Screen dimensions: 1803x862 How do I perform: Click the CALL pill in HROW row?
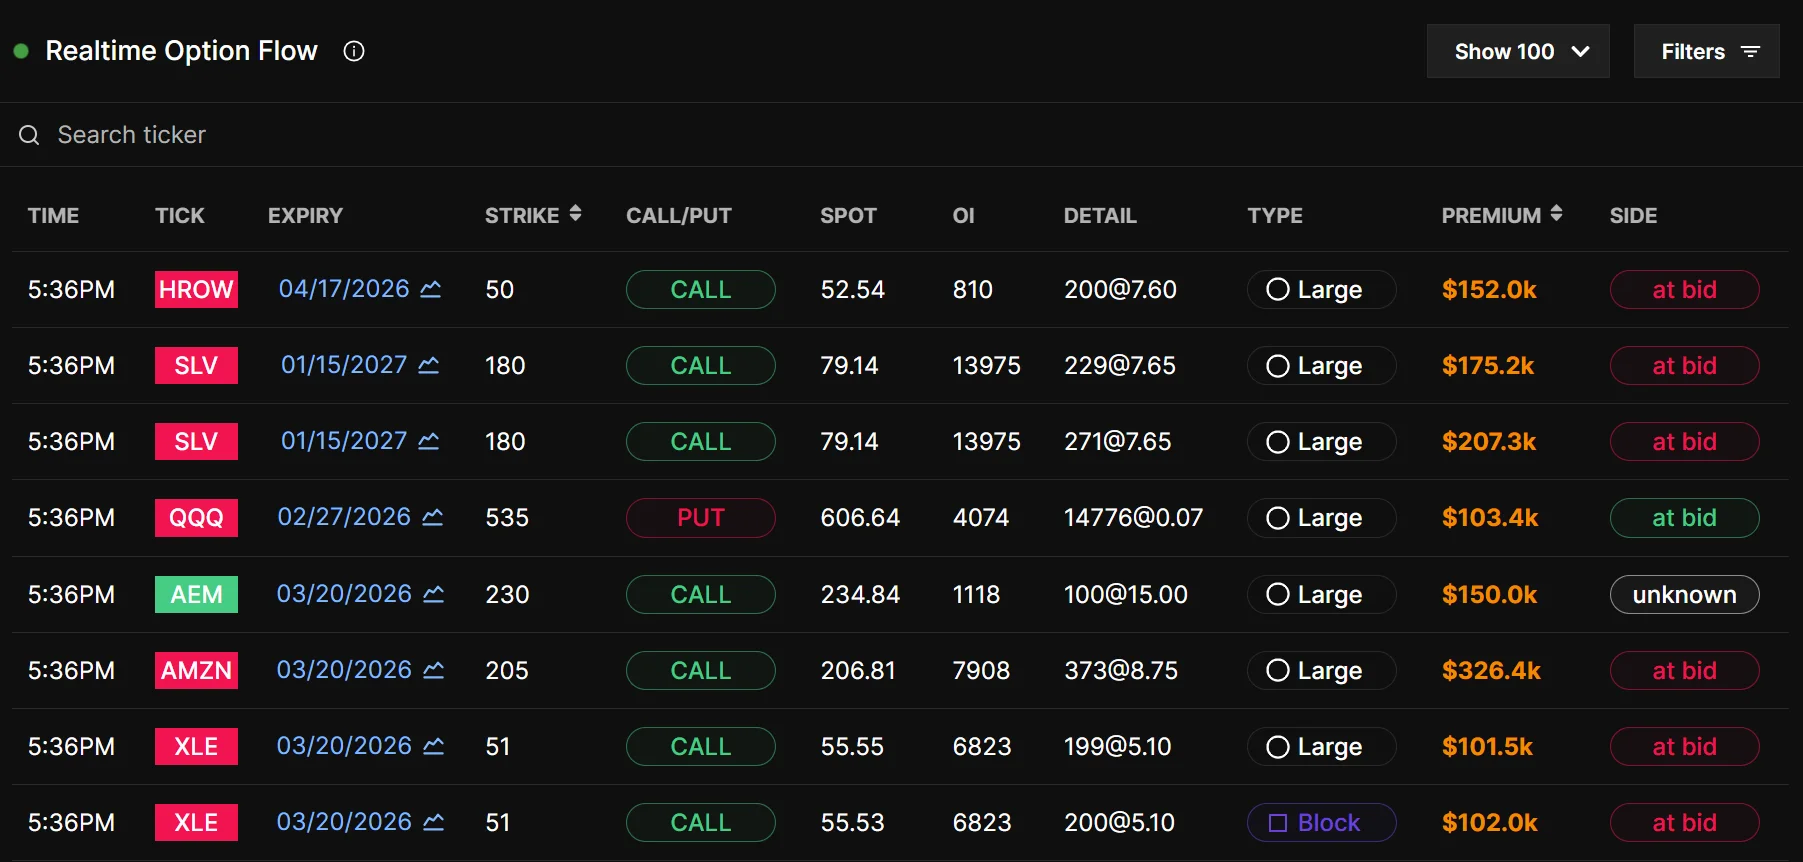tap(701, 290)
